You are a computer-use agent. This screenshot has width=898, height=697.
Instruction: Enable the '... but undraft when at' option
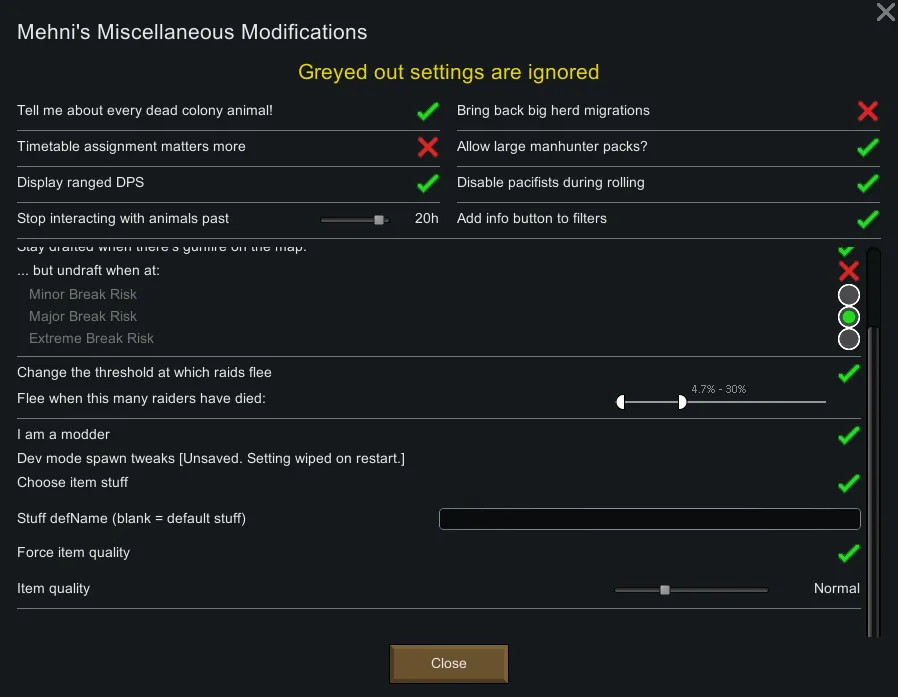coord(849,271)
